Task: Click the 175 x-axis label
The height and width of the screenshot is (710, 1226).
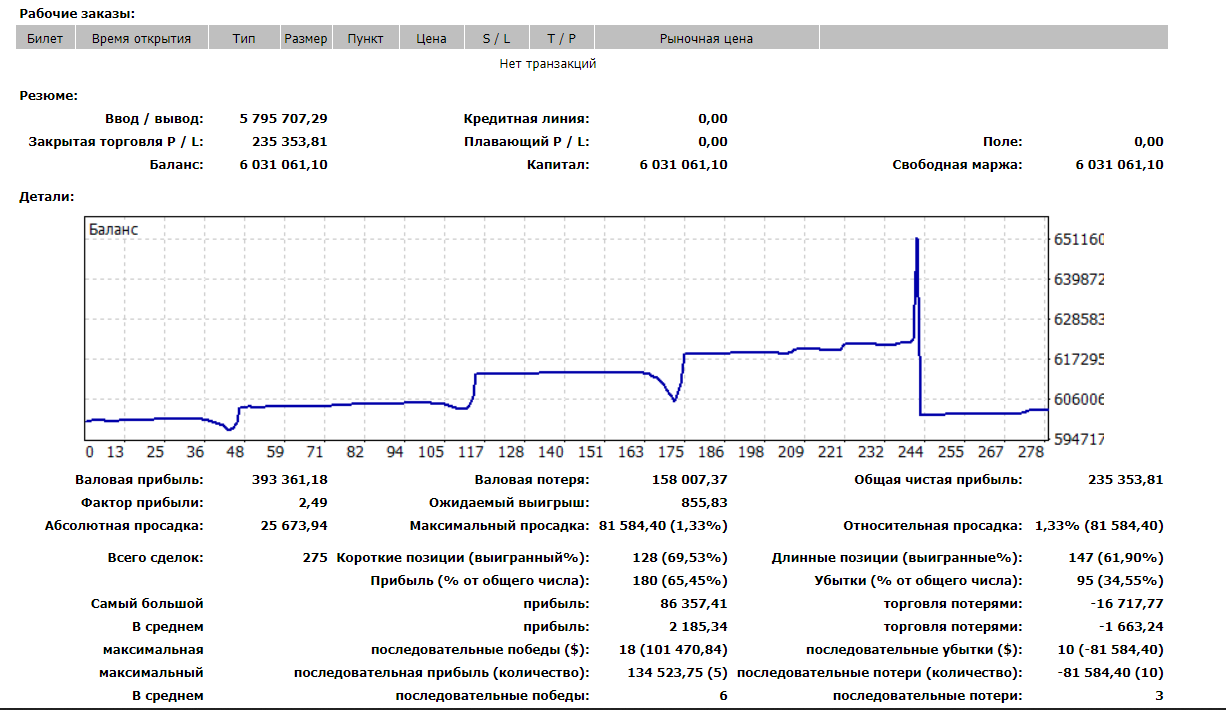Action: click(671, 452)
